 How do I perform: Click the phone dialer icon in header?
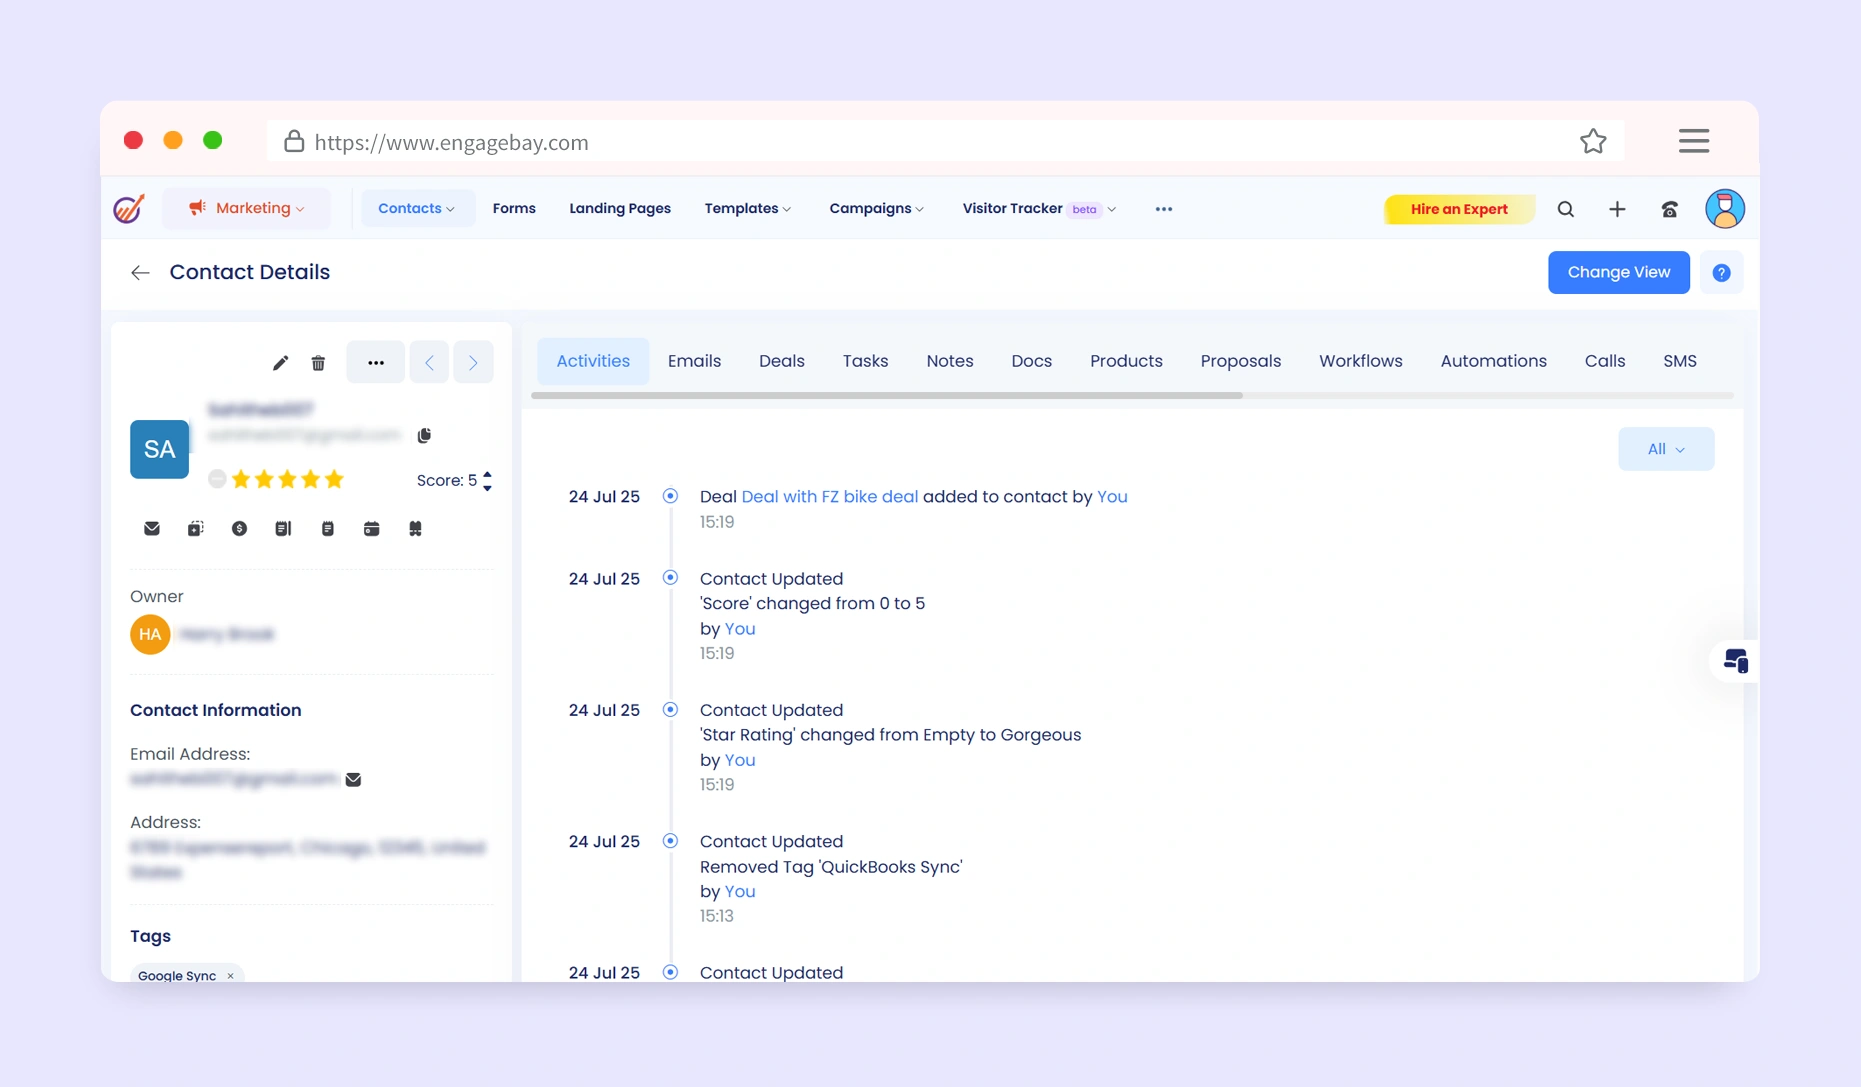1669,209
